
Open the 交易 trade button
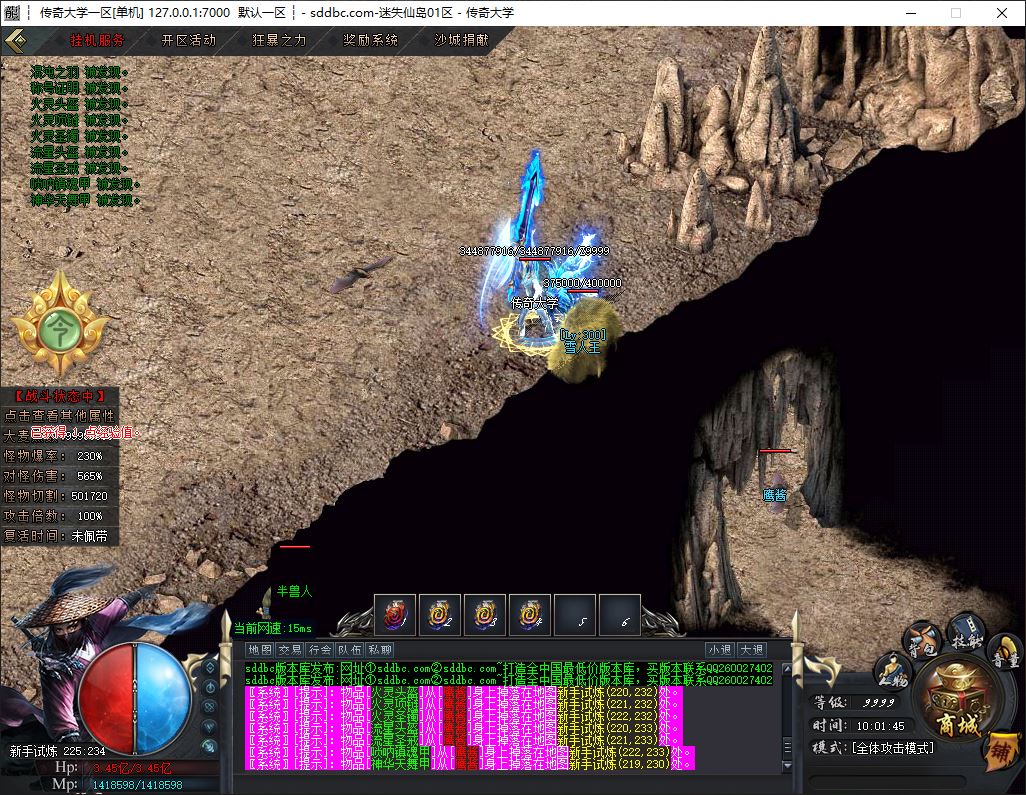tap(290, 650)
